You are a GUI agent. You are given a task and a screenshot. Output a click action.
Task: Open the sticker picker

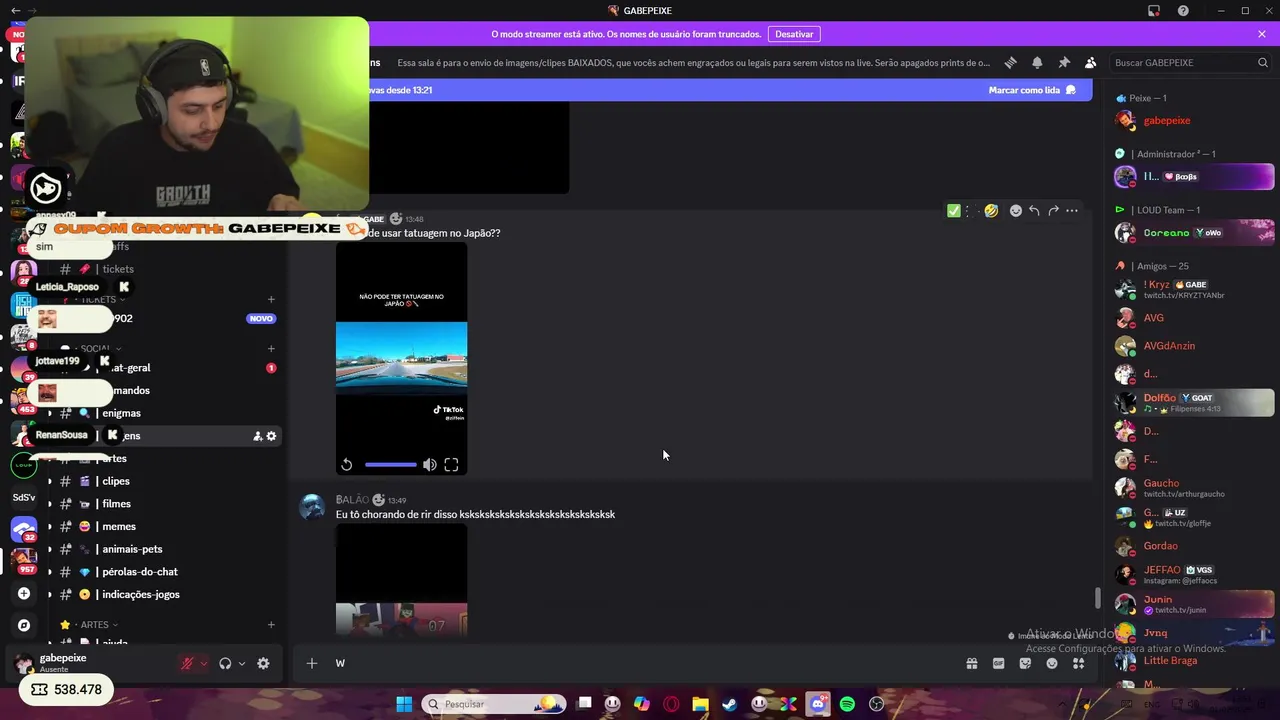(1025, 663)
